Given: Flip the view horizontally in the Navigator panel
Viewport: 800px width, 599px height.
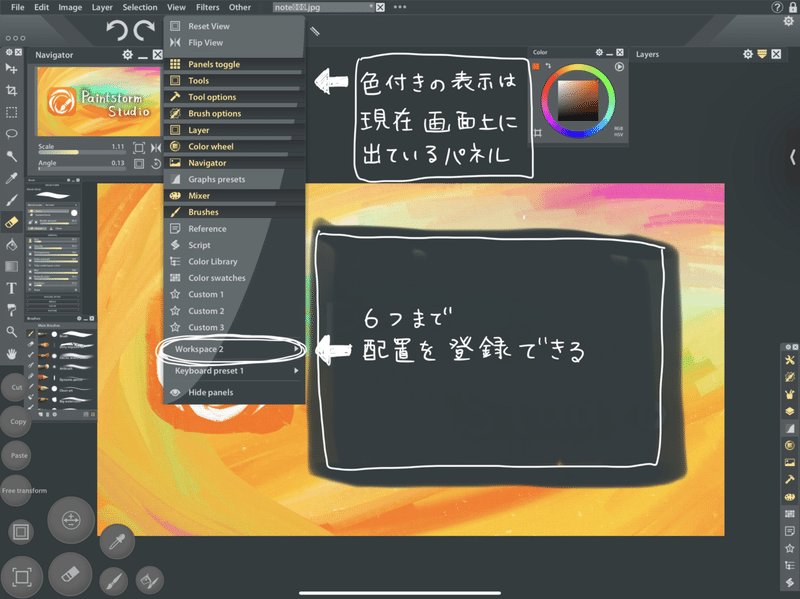Looking at the screenshot, I should click(156, 148).
